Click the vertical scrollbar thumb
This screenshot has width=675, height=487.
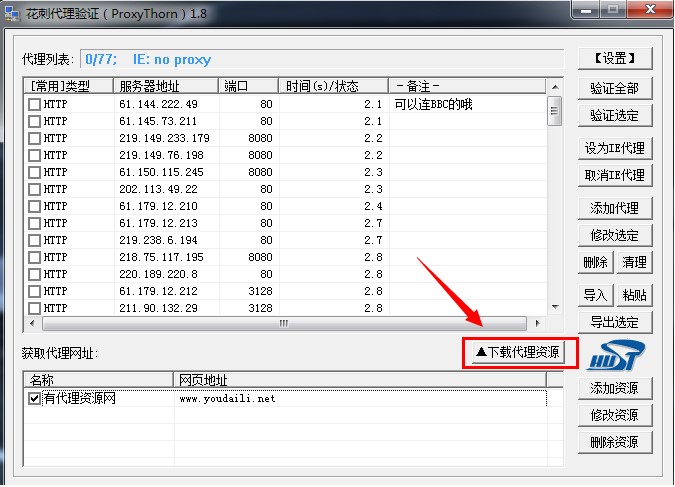pyautogui.click(x=554, y=111)
